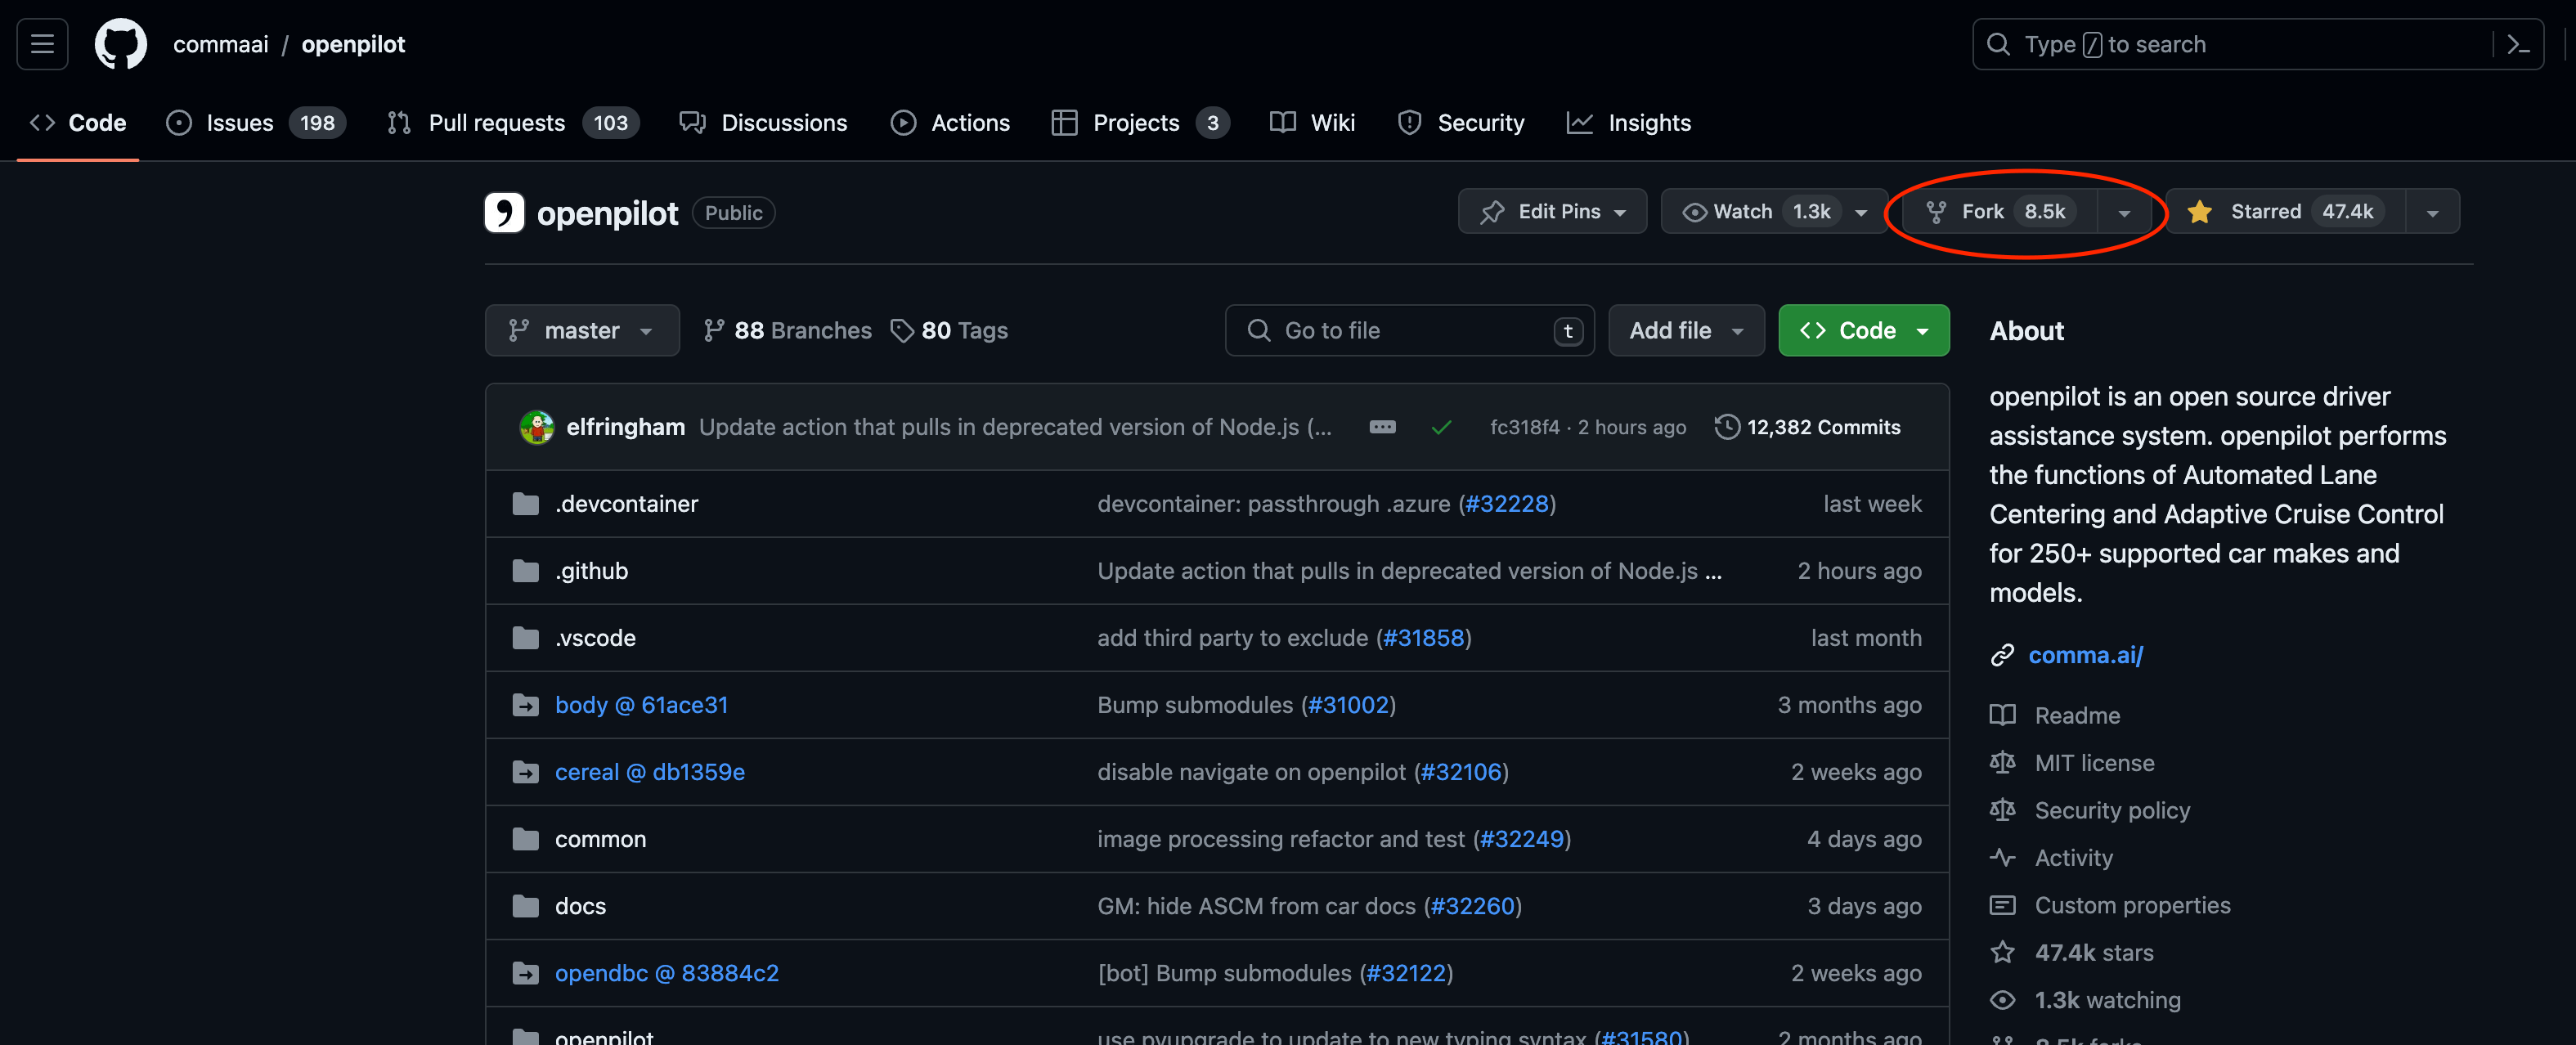This screenshot has width=2576, height=1045.
Task: Click the Security policy scale icon
Action: click(2002, 810)
